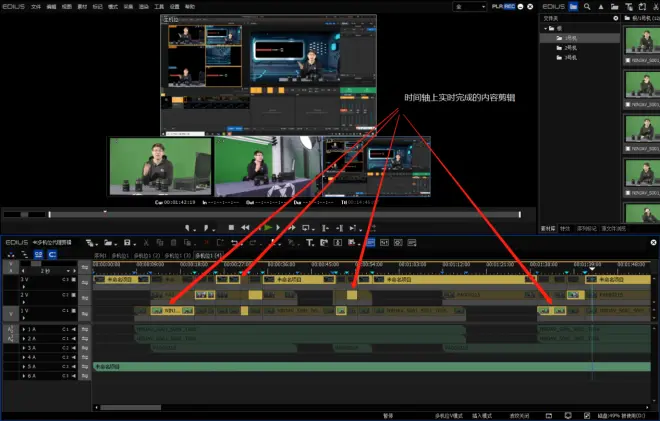The image size is (660, 421).
Task: Toggle the highlighted sync-lock mode icon
Action: point(38,254)
